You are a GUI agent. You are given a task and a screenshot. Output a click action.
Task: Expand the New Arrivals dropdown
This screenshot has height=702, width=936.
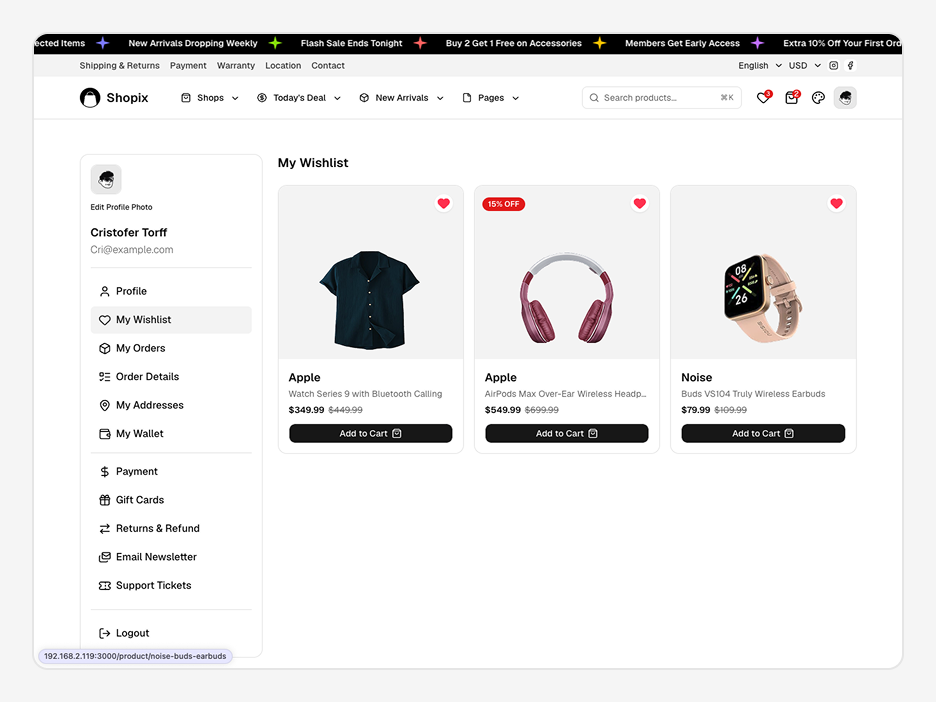(401, 98)
